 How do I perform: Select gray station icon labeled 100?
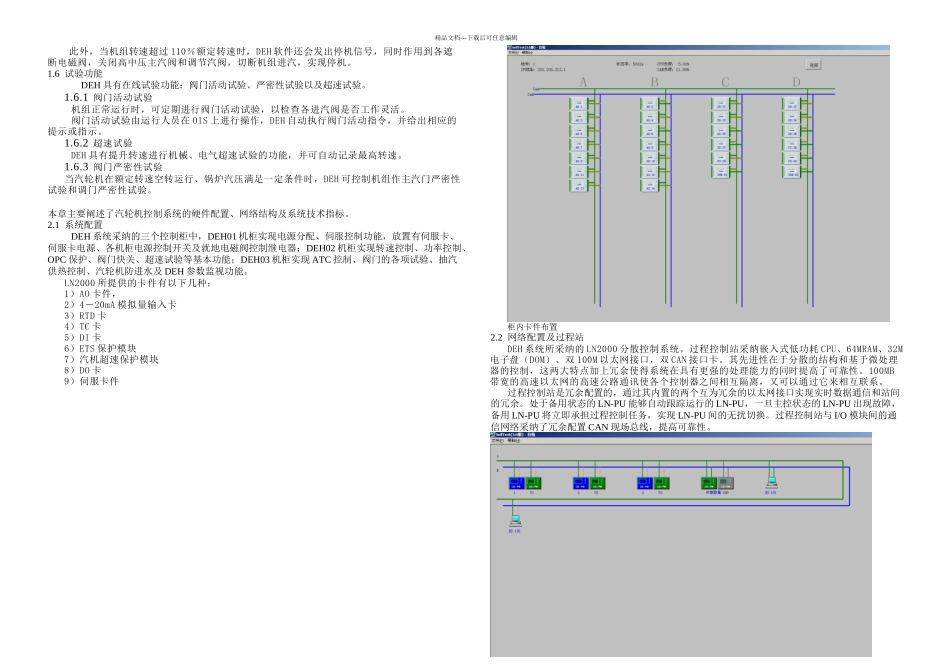[726, 483]
